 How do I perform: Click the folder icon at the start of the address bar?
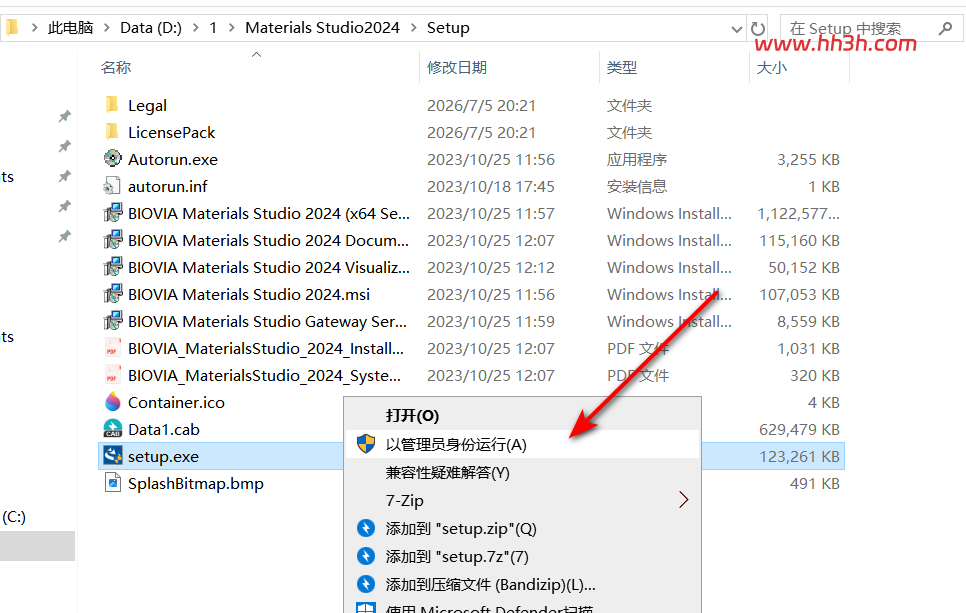point(12,27)
